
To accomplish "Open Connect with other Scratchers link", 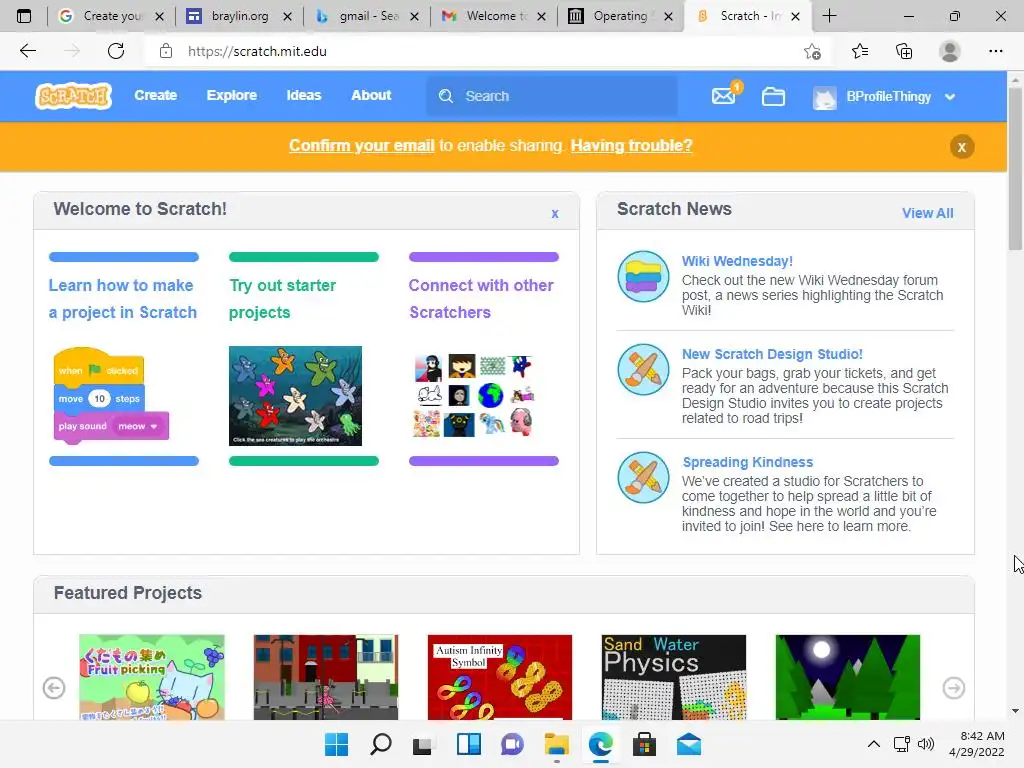I will tap(481, 298).
